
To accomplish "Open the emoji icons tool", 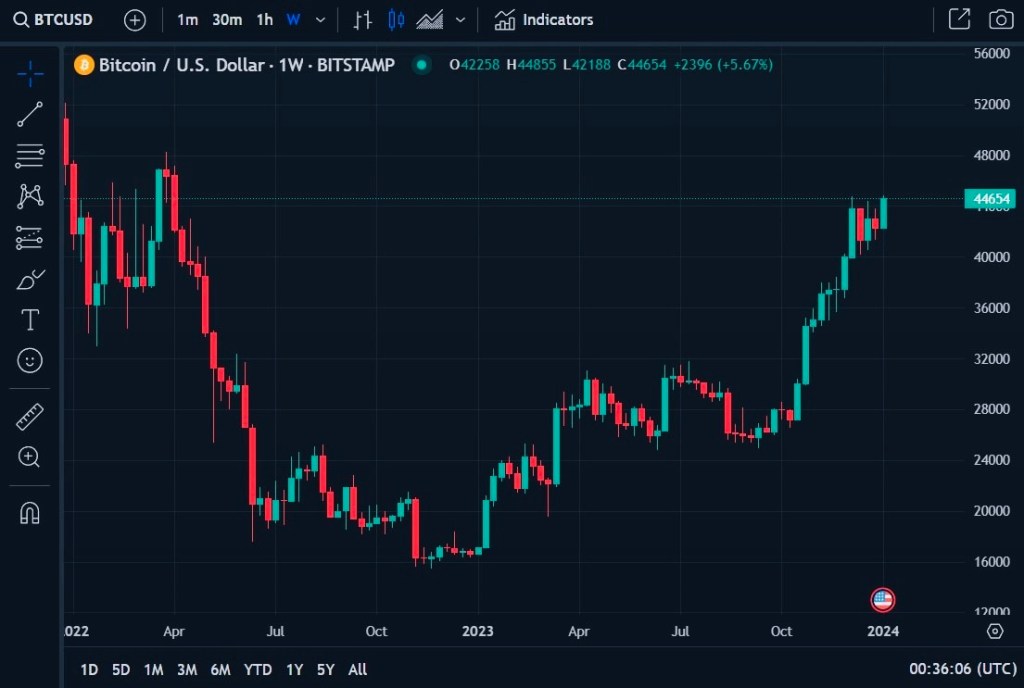I will click(x=30, y=361).
